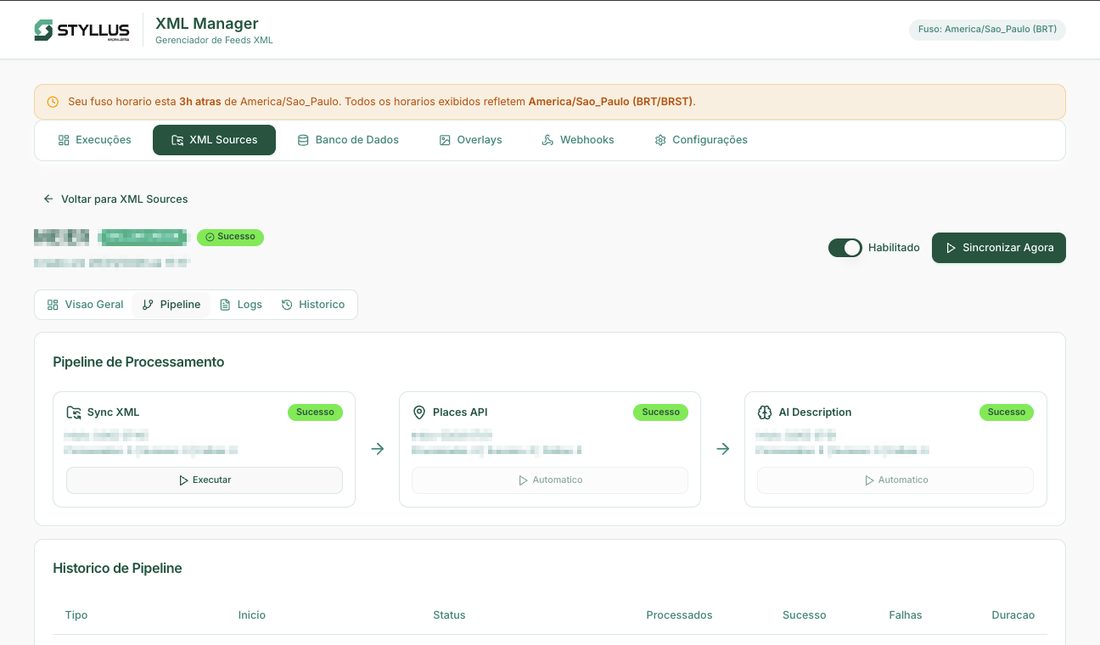The width and height of the screenshot is (1100, 645).
Task: Disable the Habilitado toggle
Action: [x=845, y=246]
